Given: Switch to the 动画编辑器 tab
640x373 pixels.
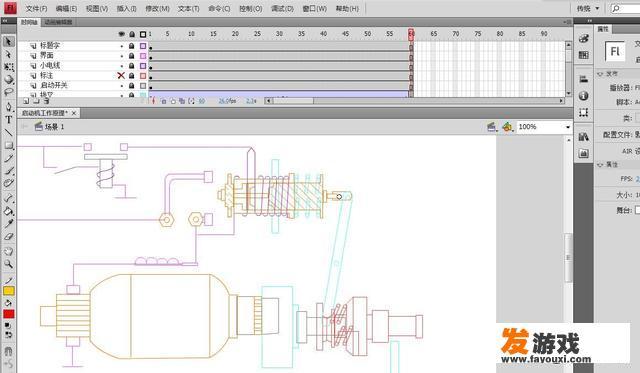Looking at the screenshot, I should pyautogui.click(x=58, y=22).
